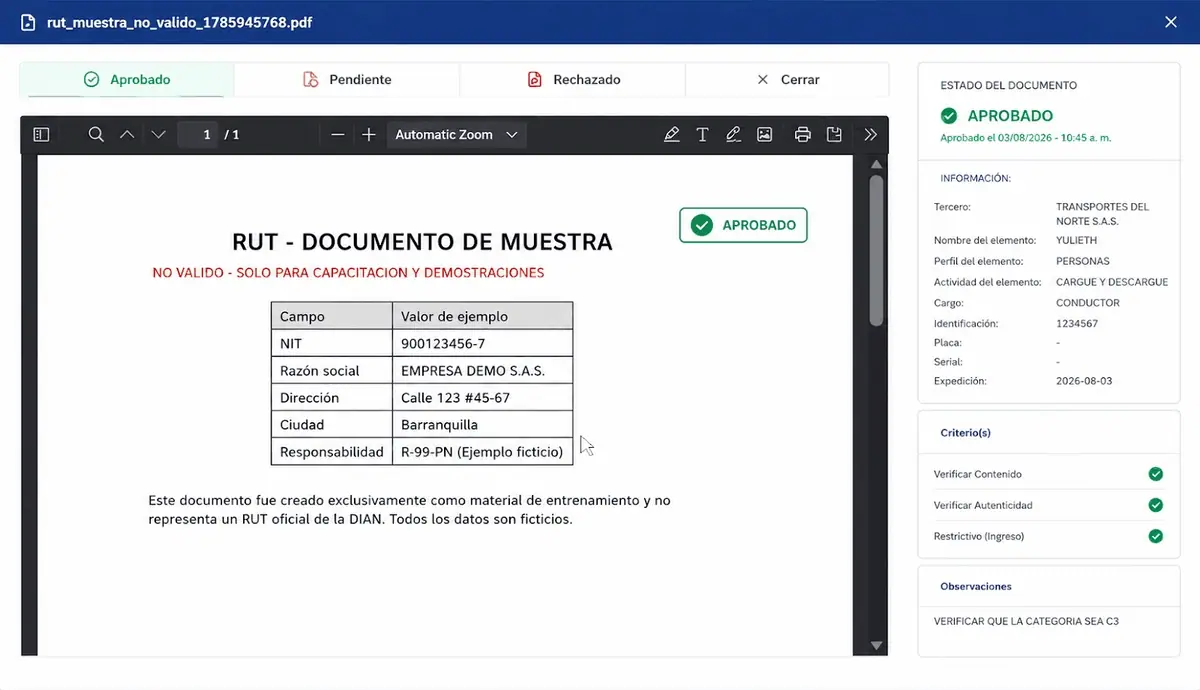Click the 'ESTADO DEL DOCUMENTO' header

(x=1008, y=86)
